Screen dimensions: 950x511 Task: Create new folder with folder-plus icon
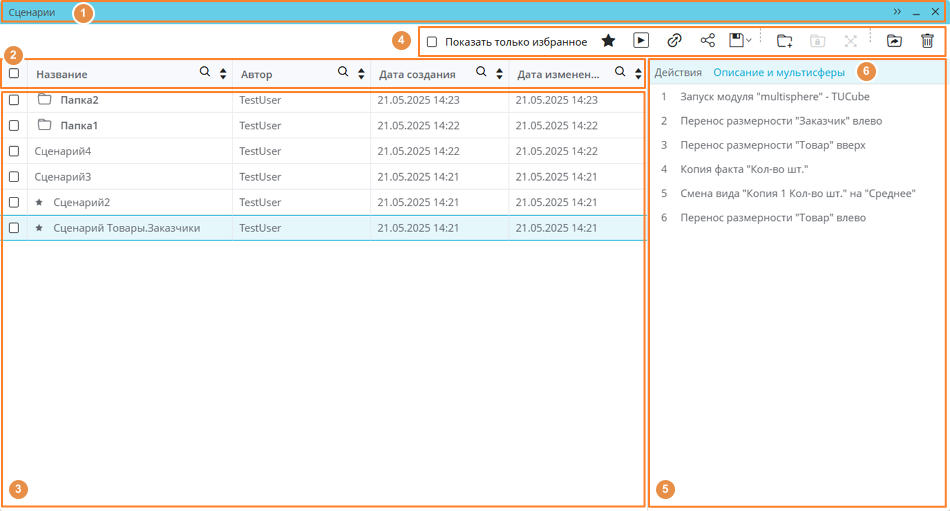[785, 41]
